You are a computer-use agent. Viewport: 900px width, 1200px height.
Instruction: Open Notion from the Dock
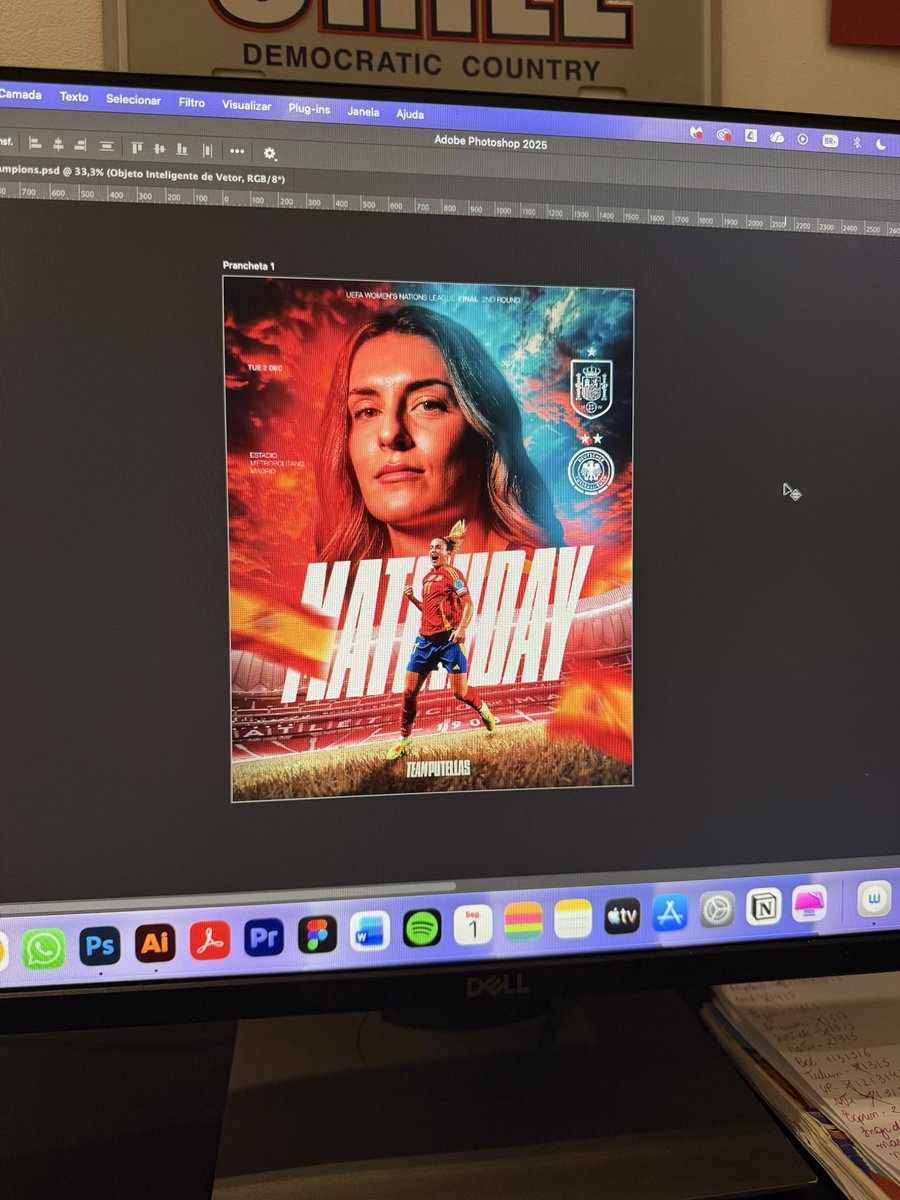[764, 906]
